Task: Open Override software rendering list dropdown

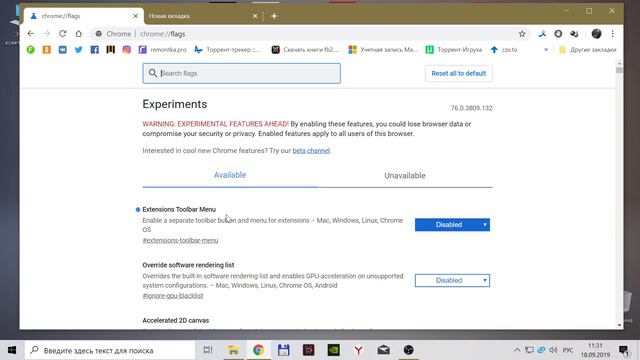Action: pyautogui.click(x=452, y=280)
